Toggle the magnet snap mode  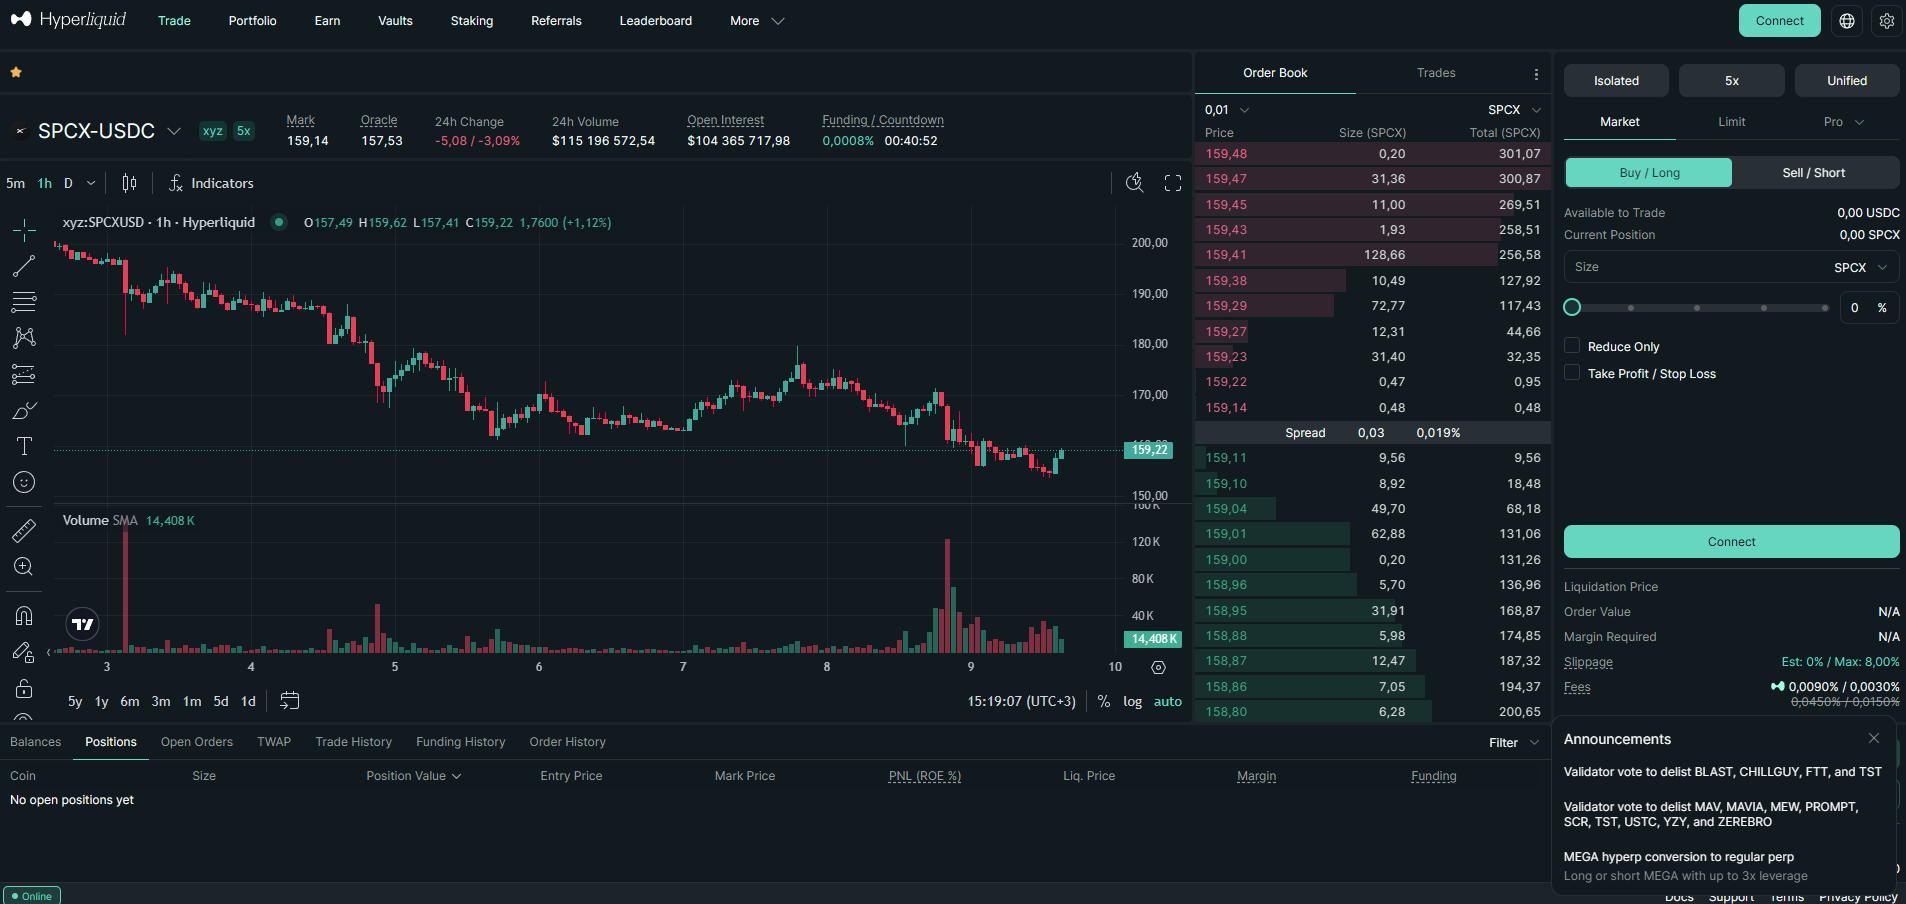(24, 615)
